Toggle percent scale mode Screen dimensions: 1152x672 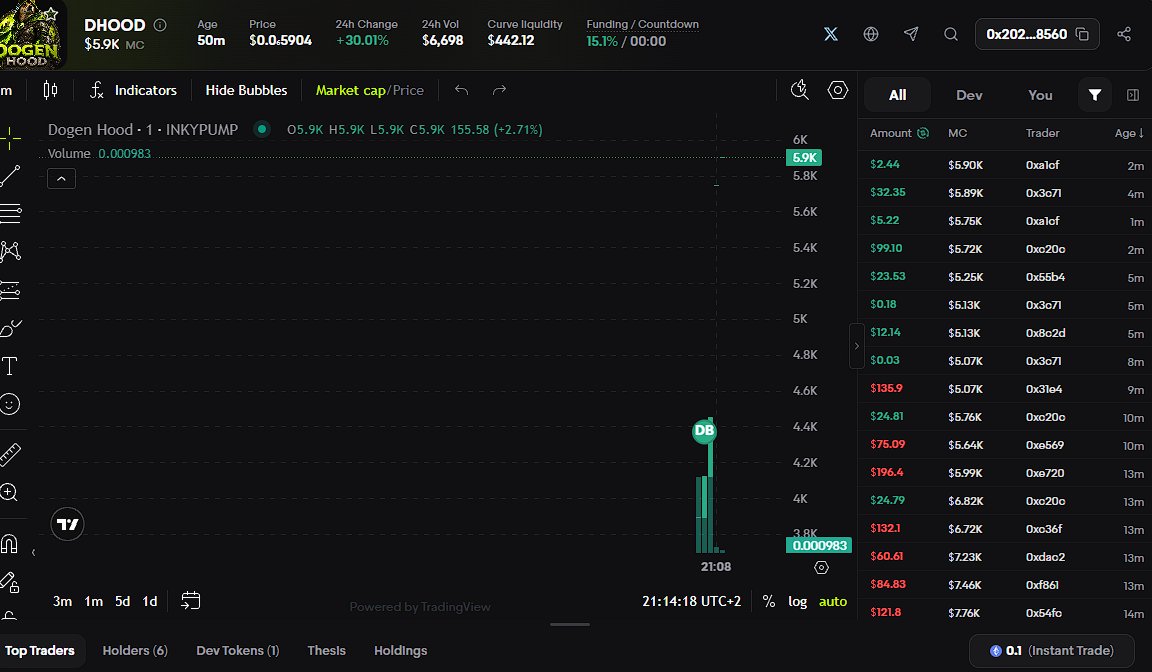[x=768, y=601]
